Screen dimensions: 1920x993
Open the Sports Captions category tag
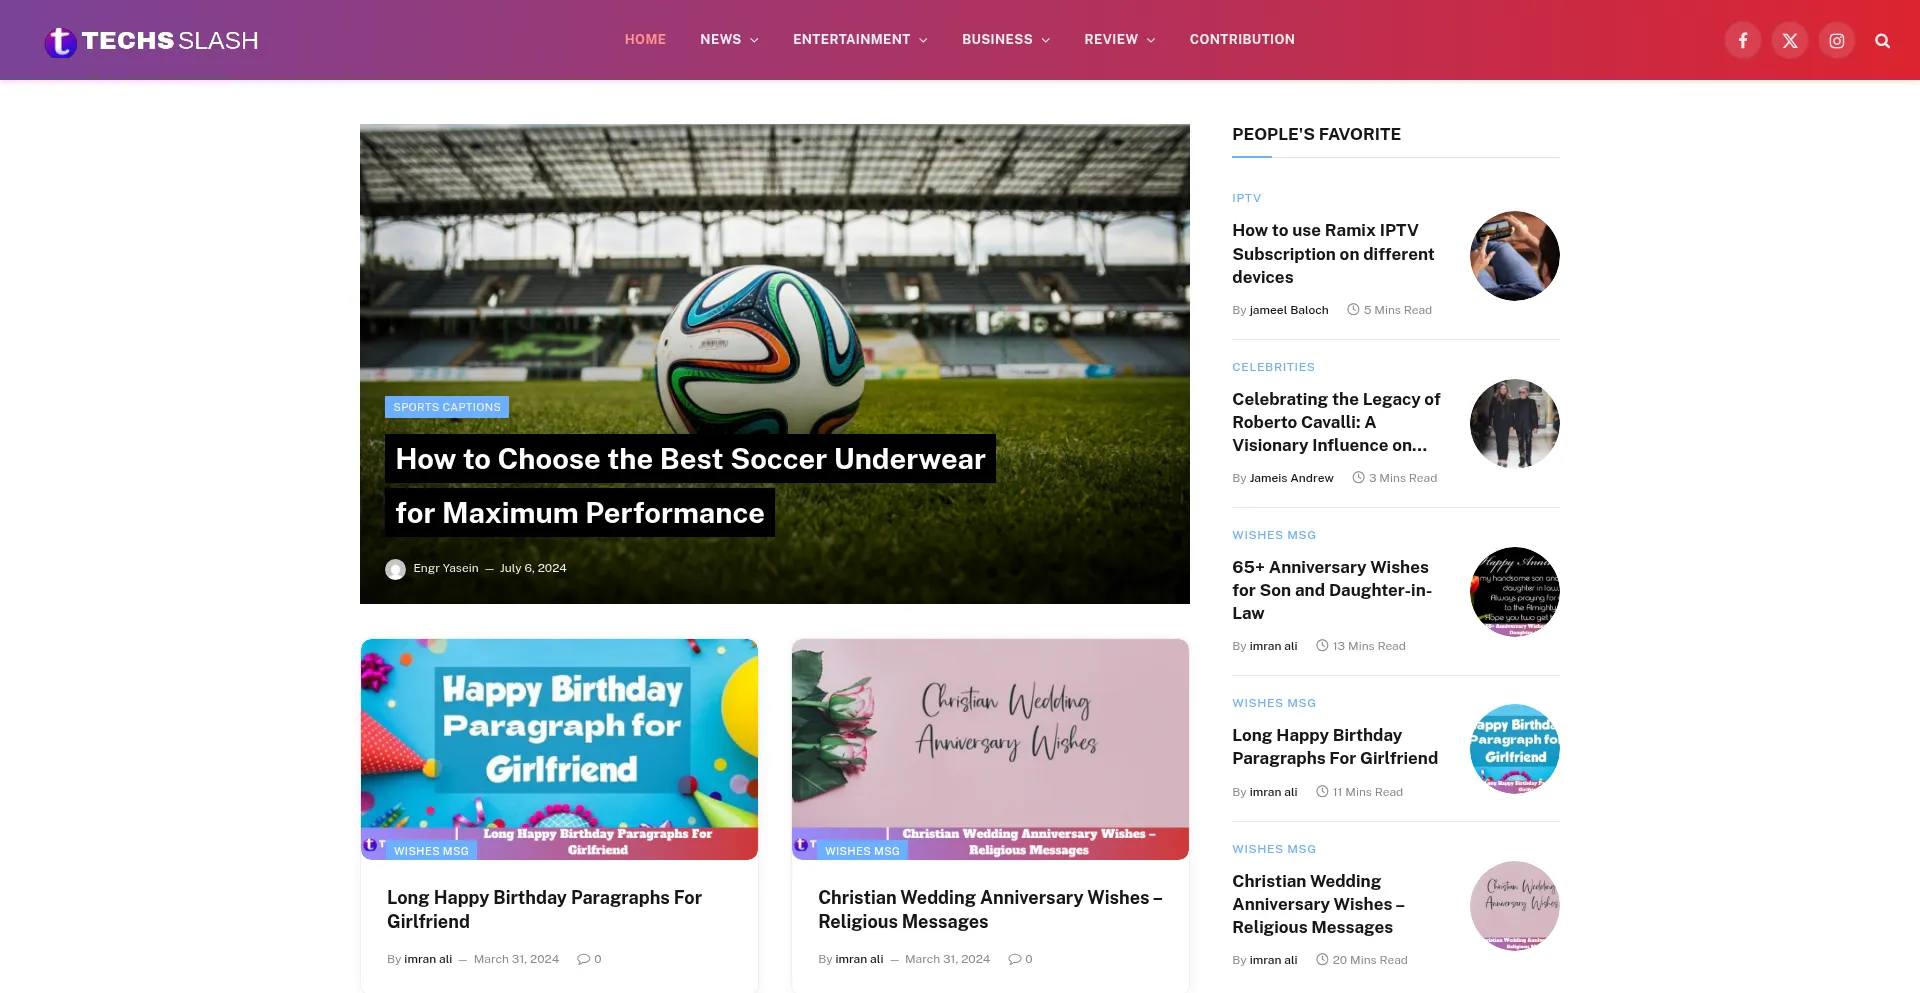(x=447, y=407)
